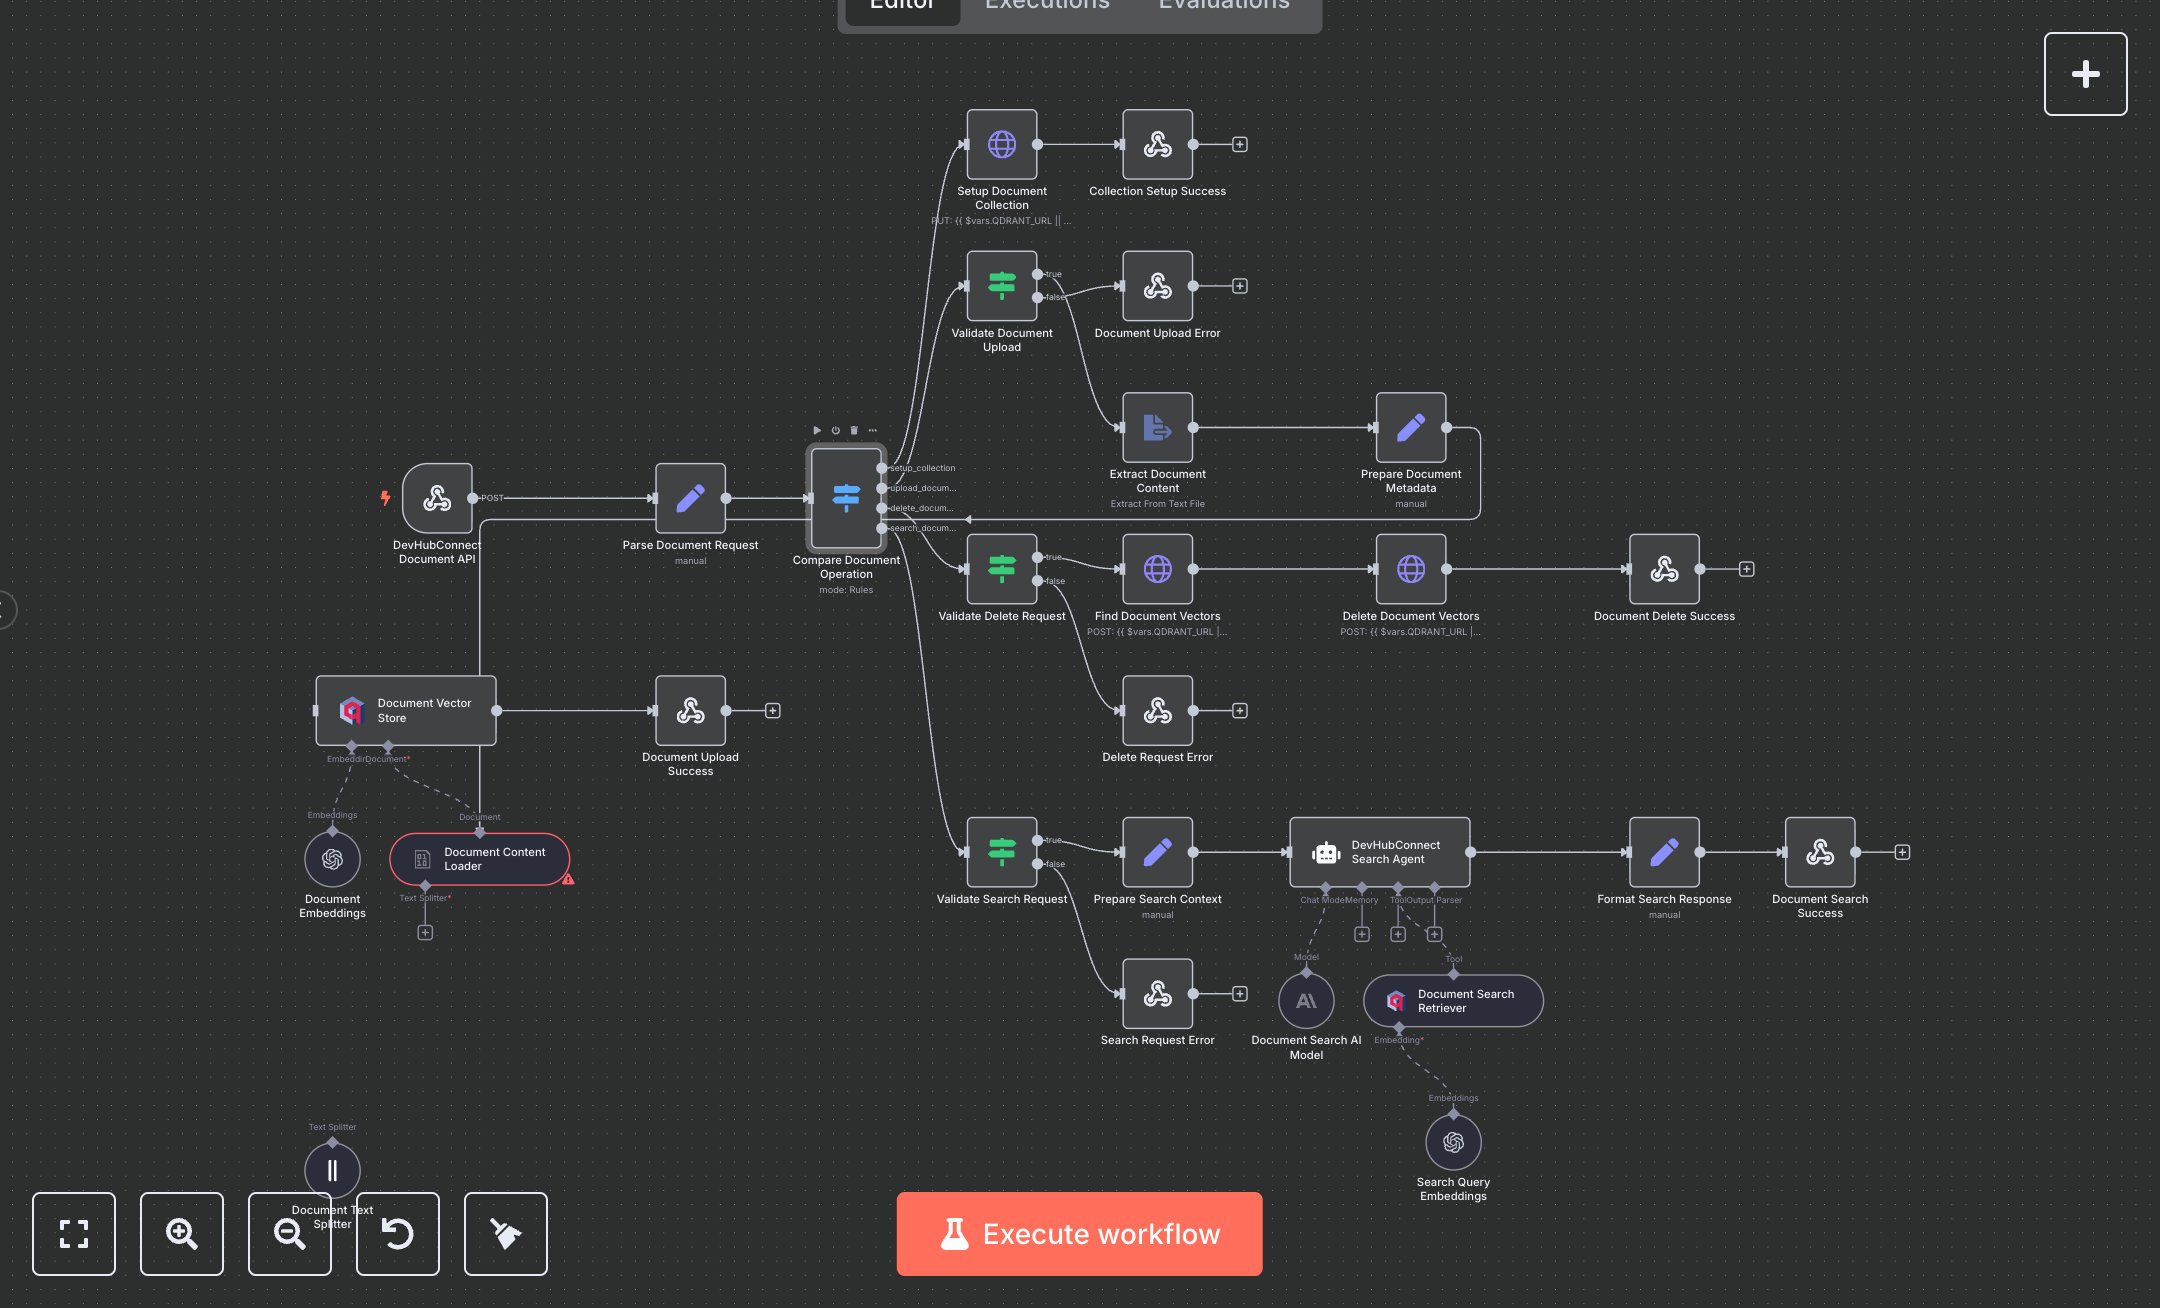
Task: Open add node panel with top-right plus
Action: tap(2085, 74)
